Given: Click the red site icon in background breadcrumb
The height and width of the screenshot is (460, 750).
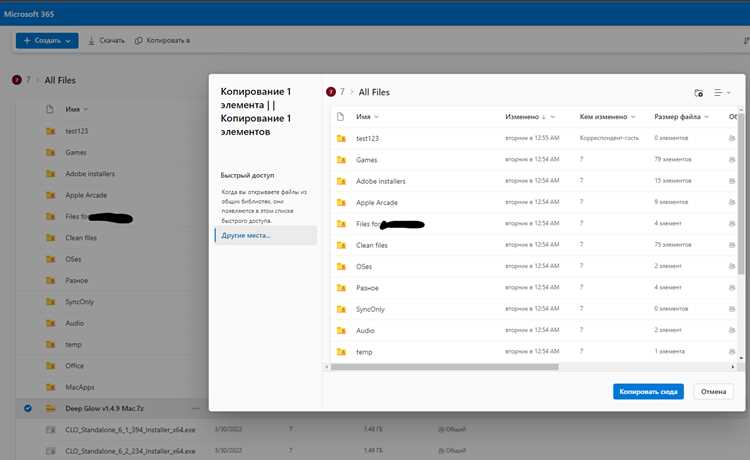Looking at the screenshot, I should pyautogui.click(x=17, y=80).
